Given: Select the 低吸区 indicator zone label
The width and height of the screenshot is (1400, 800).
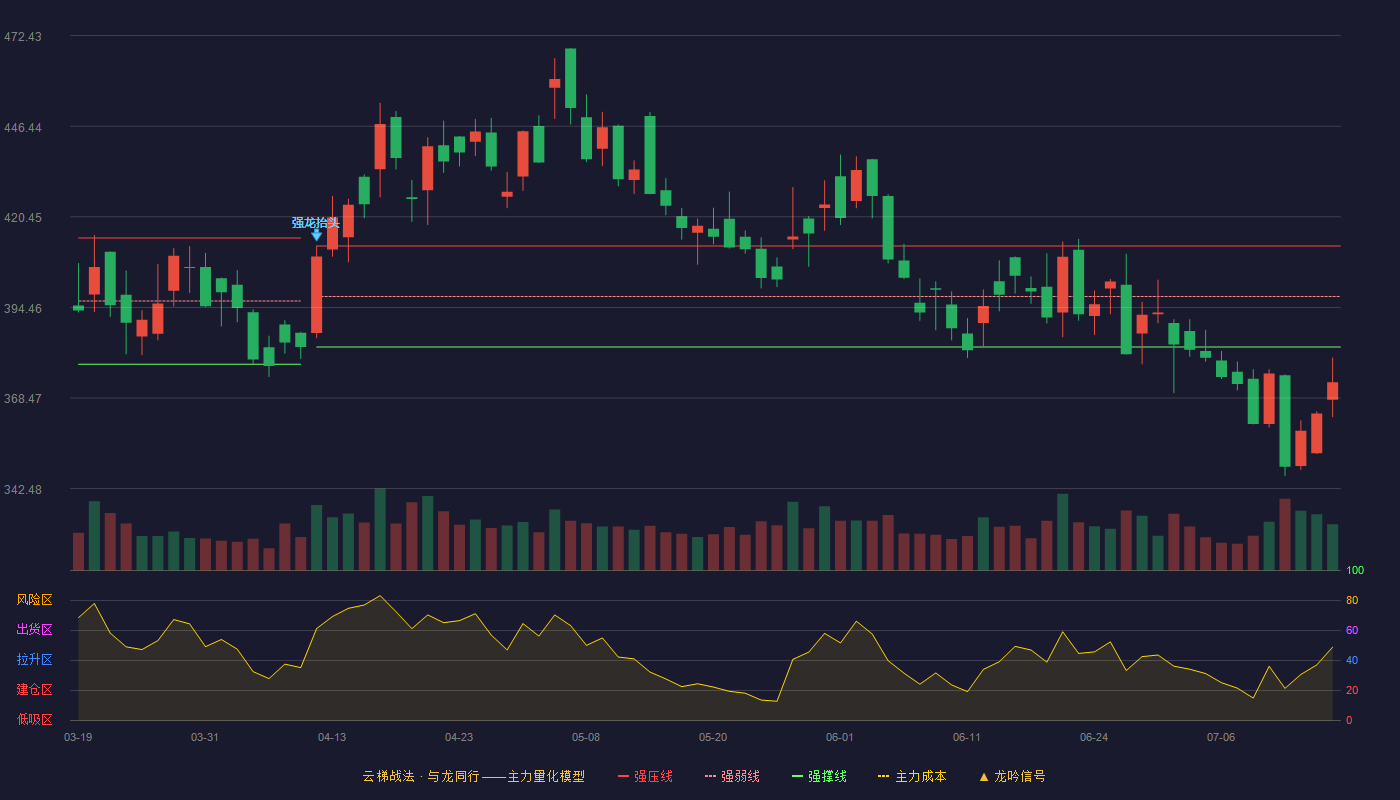Looking at the screenshot, I should point(34,720).
